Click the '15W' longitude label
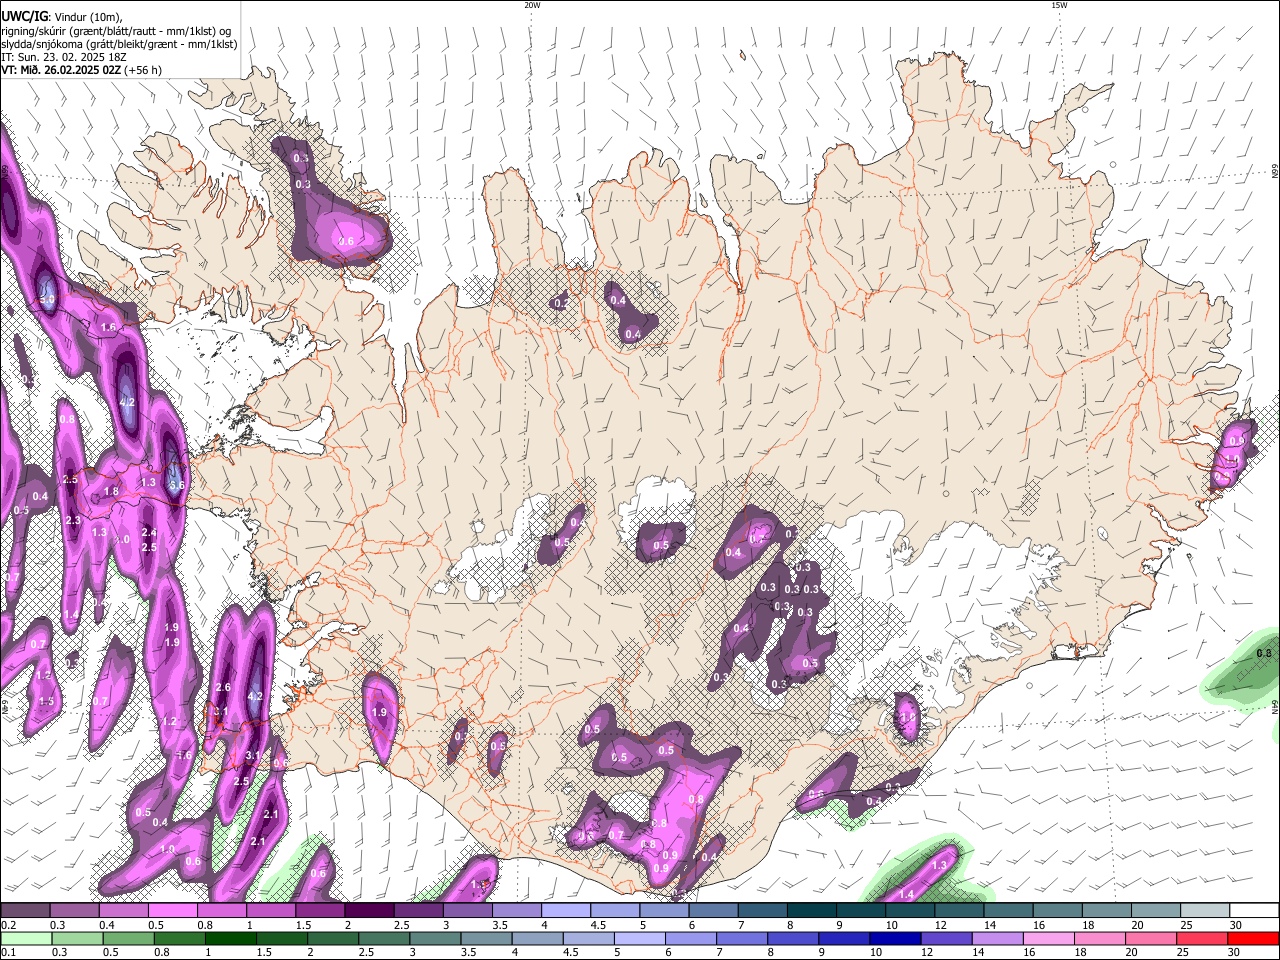Screen dimensions: 1280x960 [1059, 5]
